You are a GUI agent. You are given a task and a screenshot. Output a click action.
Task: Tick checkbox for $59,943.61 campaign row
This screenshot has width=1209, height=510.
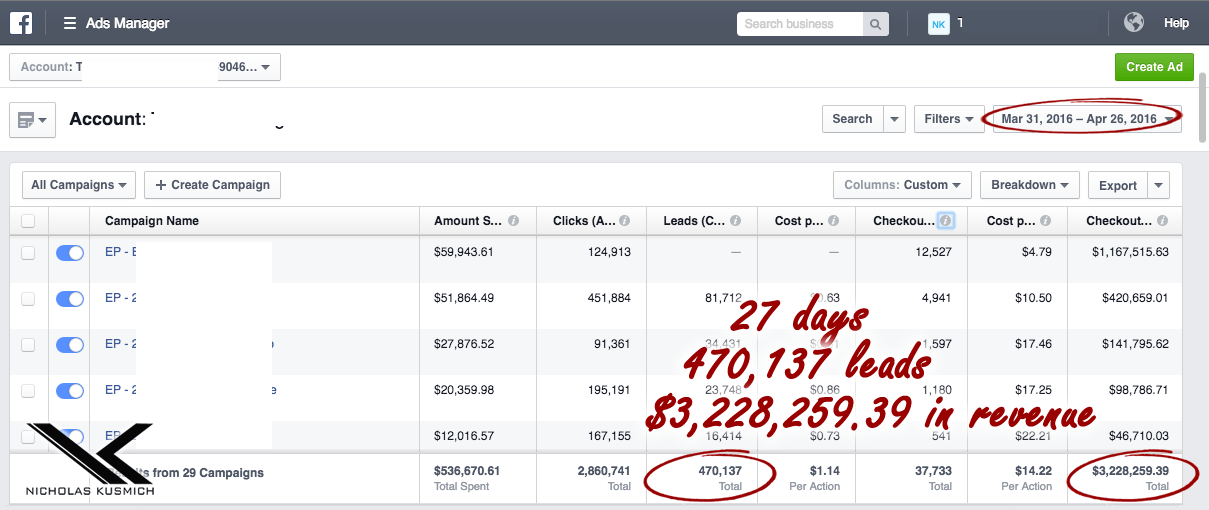(x=28, y=253)
